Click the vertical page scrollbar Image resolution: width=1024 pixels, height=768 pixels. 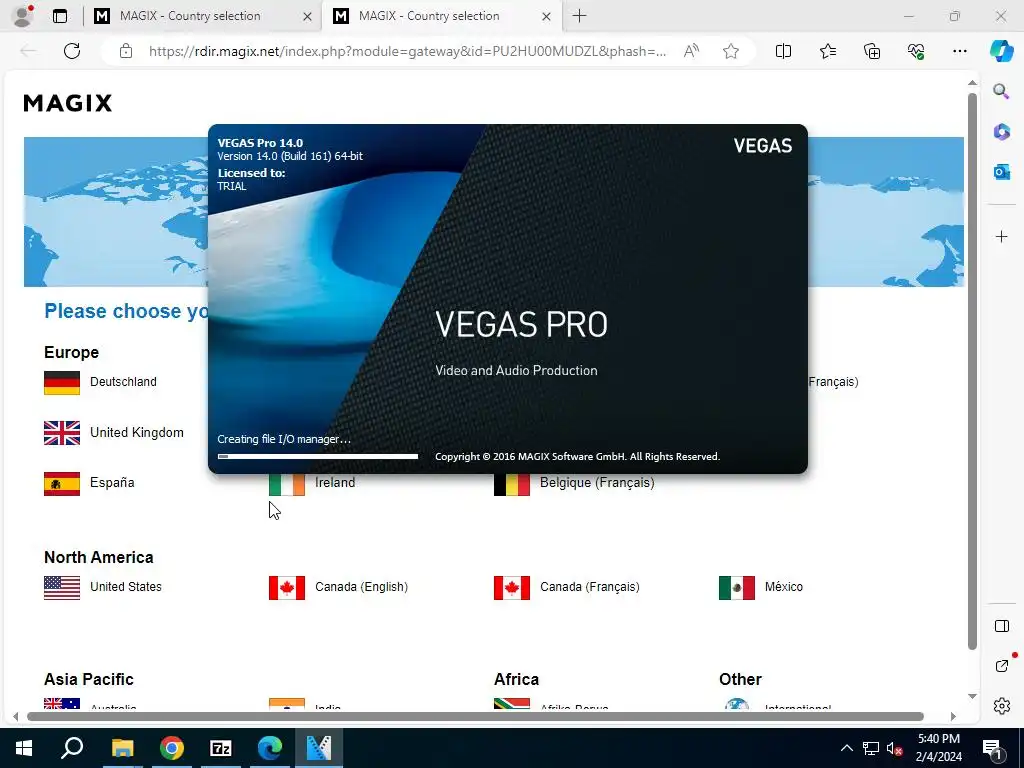point(972,371)
